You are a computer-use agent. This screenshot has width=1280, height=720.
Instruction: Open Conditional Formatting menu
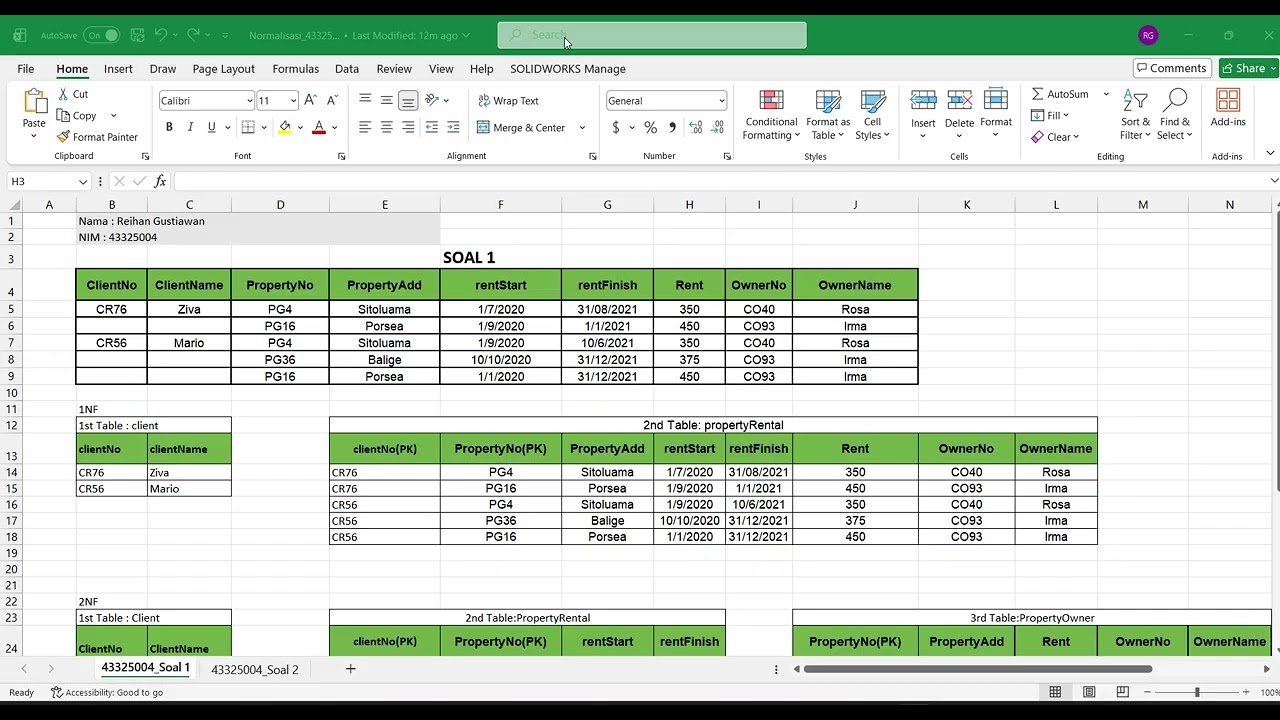click(x=771, y=115)
